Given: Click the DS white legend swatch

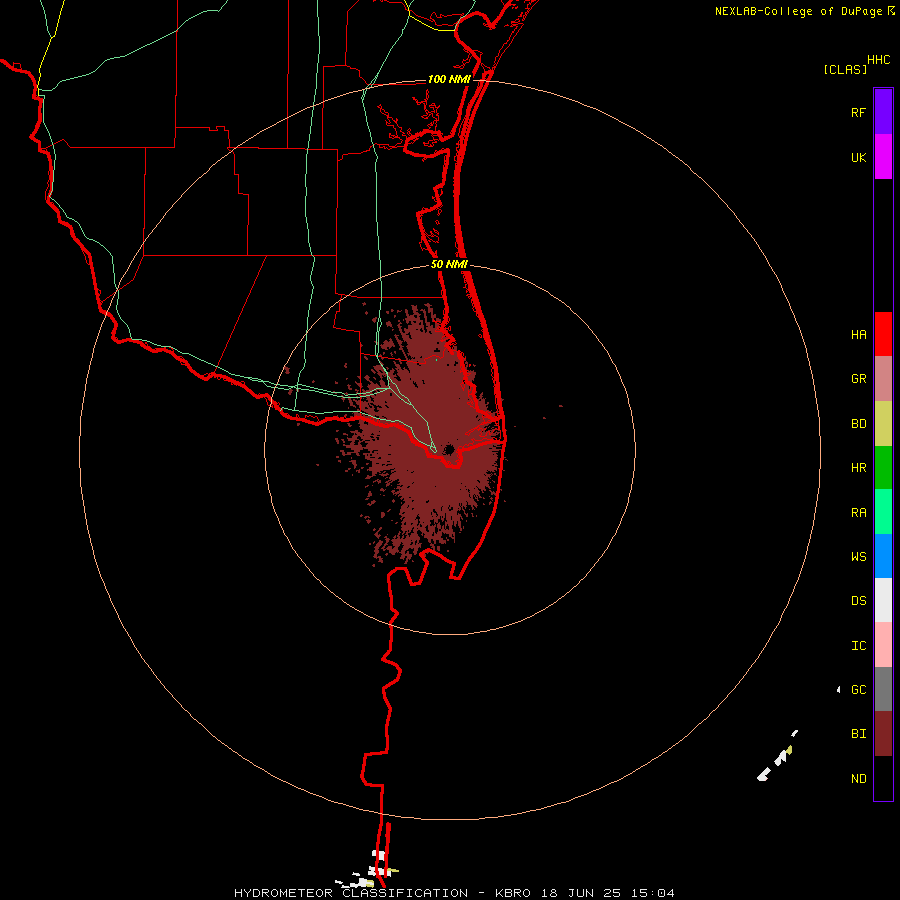Looking at the screenshot, I should tap(883, 600).
